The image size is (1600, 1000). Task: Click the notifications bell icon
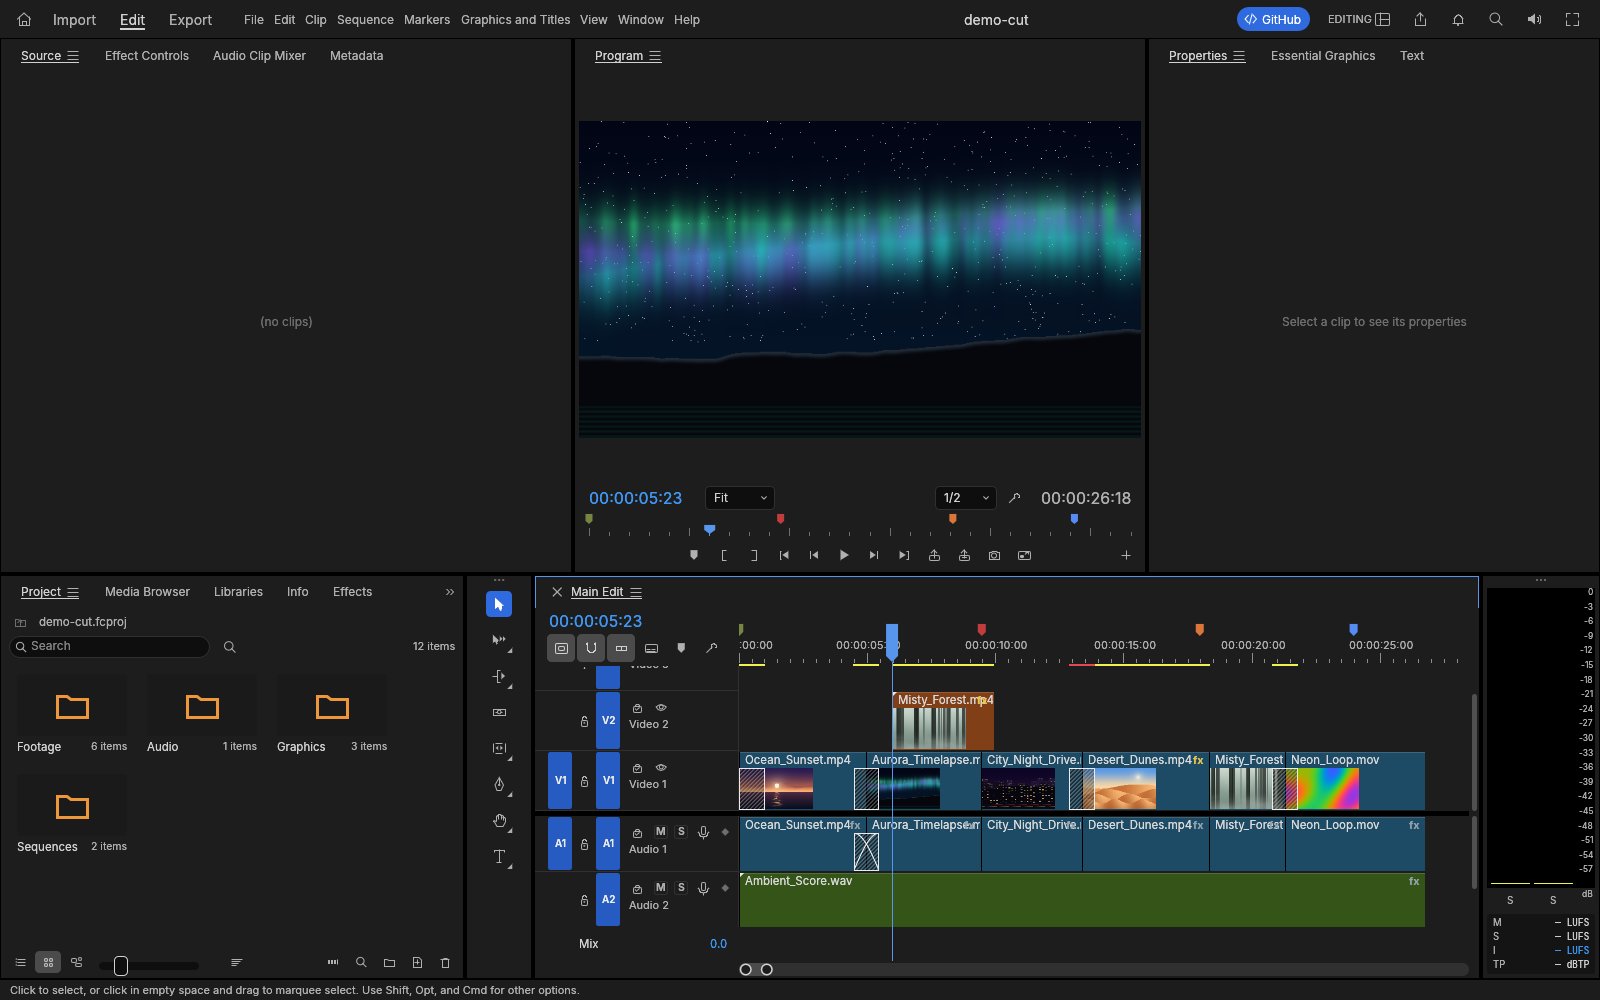(x=1458, y=19)
